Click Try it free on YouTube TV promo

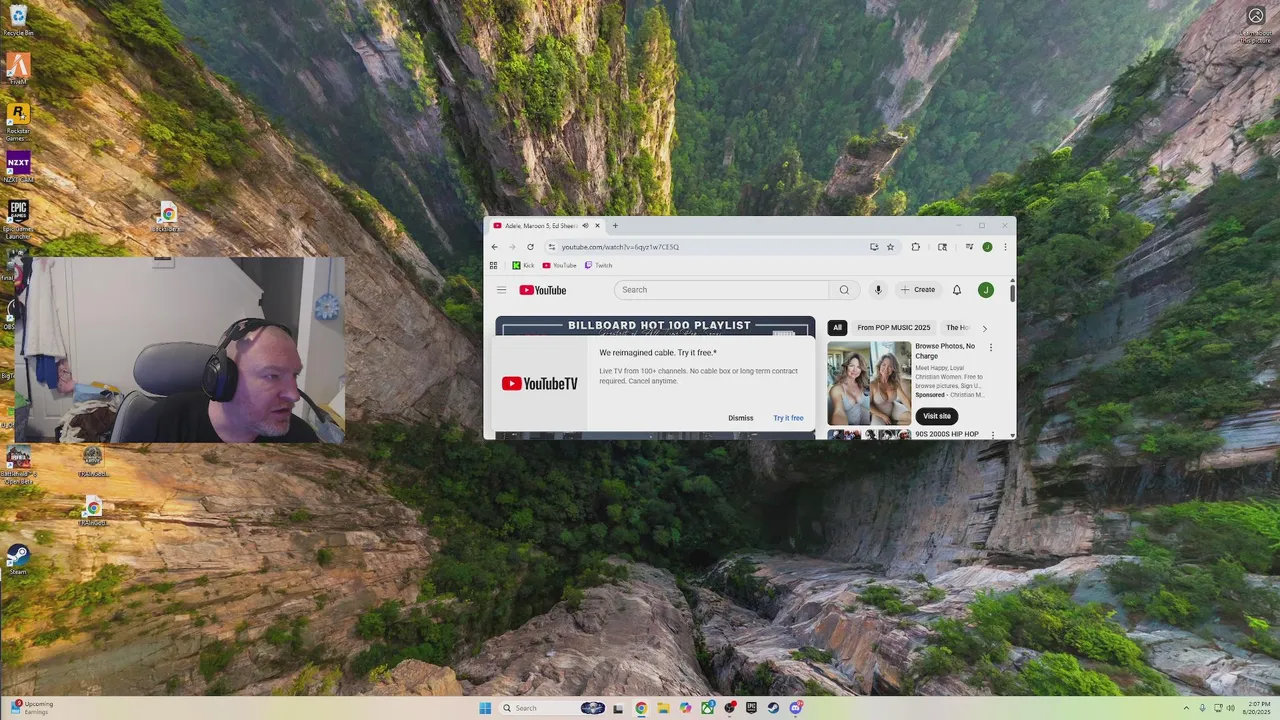[x=788, y=418]
